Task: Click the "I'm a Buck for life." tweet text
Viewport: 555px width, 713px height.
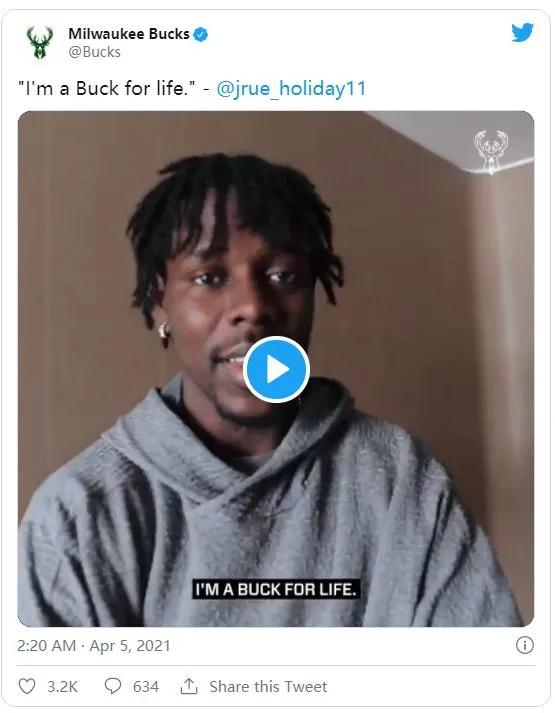Action: click(x=107, y=88)
